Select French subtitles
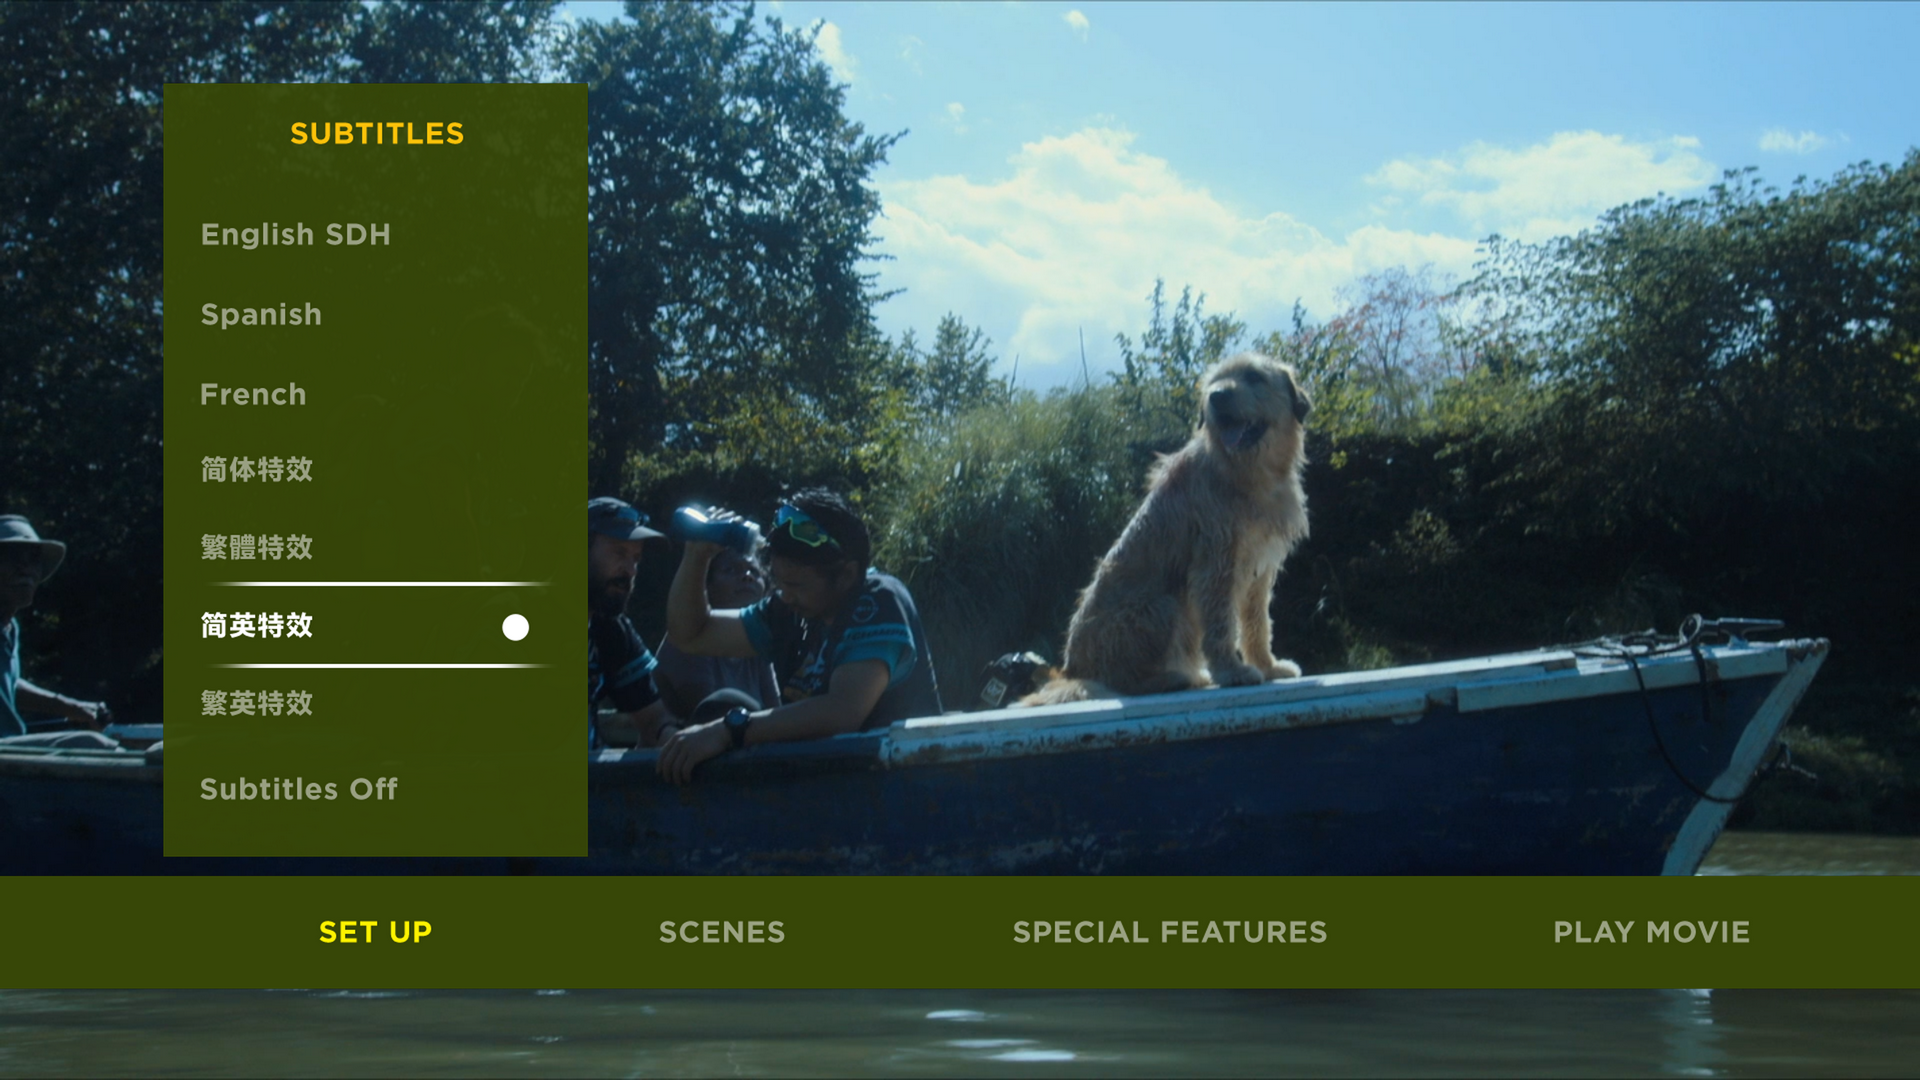Image resolution: width=1920 pixels, height=1080 pixels. (253, 394)
